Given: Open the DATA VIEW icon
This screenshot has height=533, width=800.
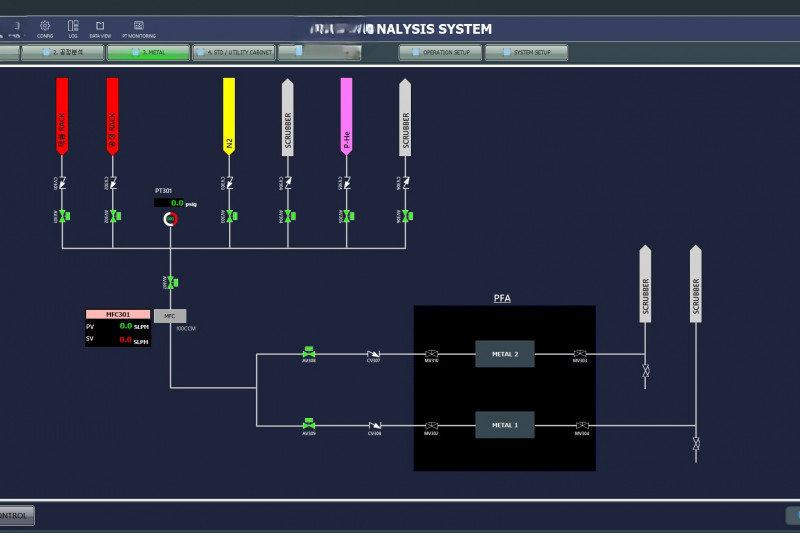Looking at the screenshot, I should point(100,25).
